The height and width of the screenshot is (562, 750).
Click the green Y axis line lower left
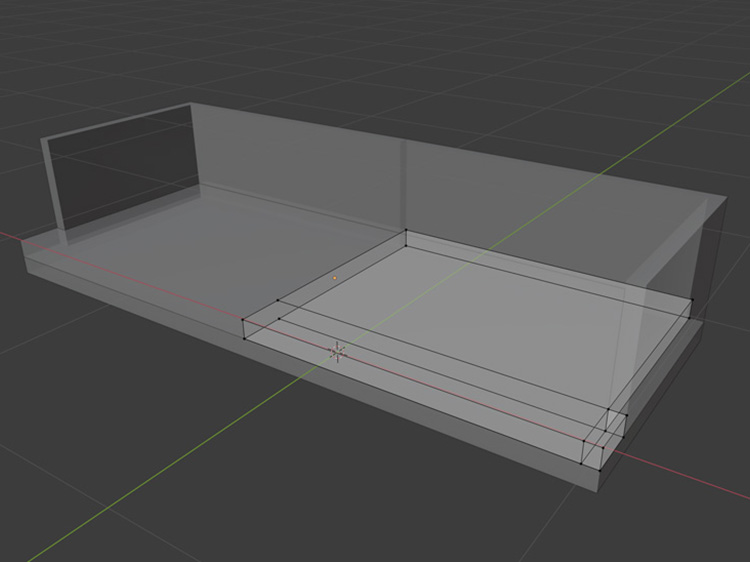(x=150, y=480)
